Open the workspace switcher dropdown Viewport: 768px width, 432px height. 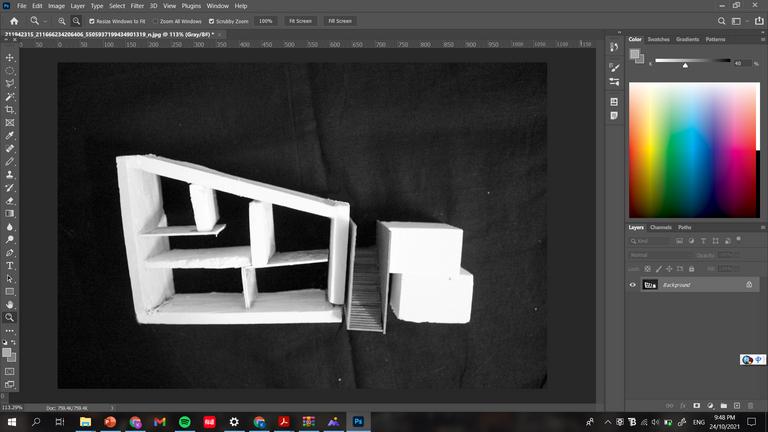click(738, 21)
